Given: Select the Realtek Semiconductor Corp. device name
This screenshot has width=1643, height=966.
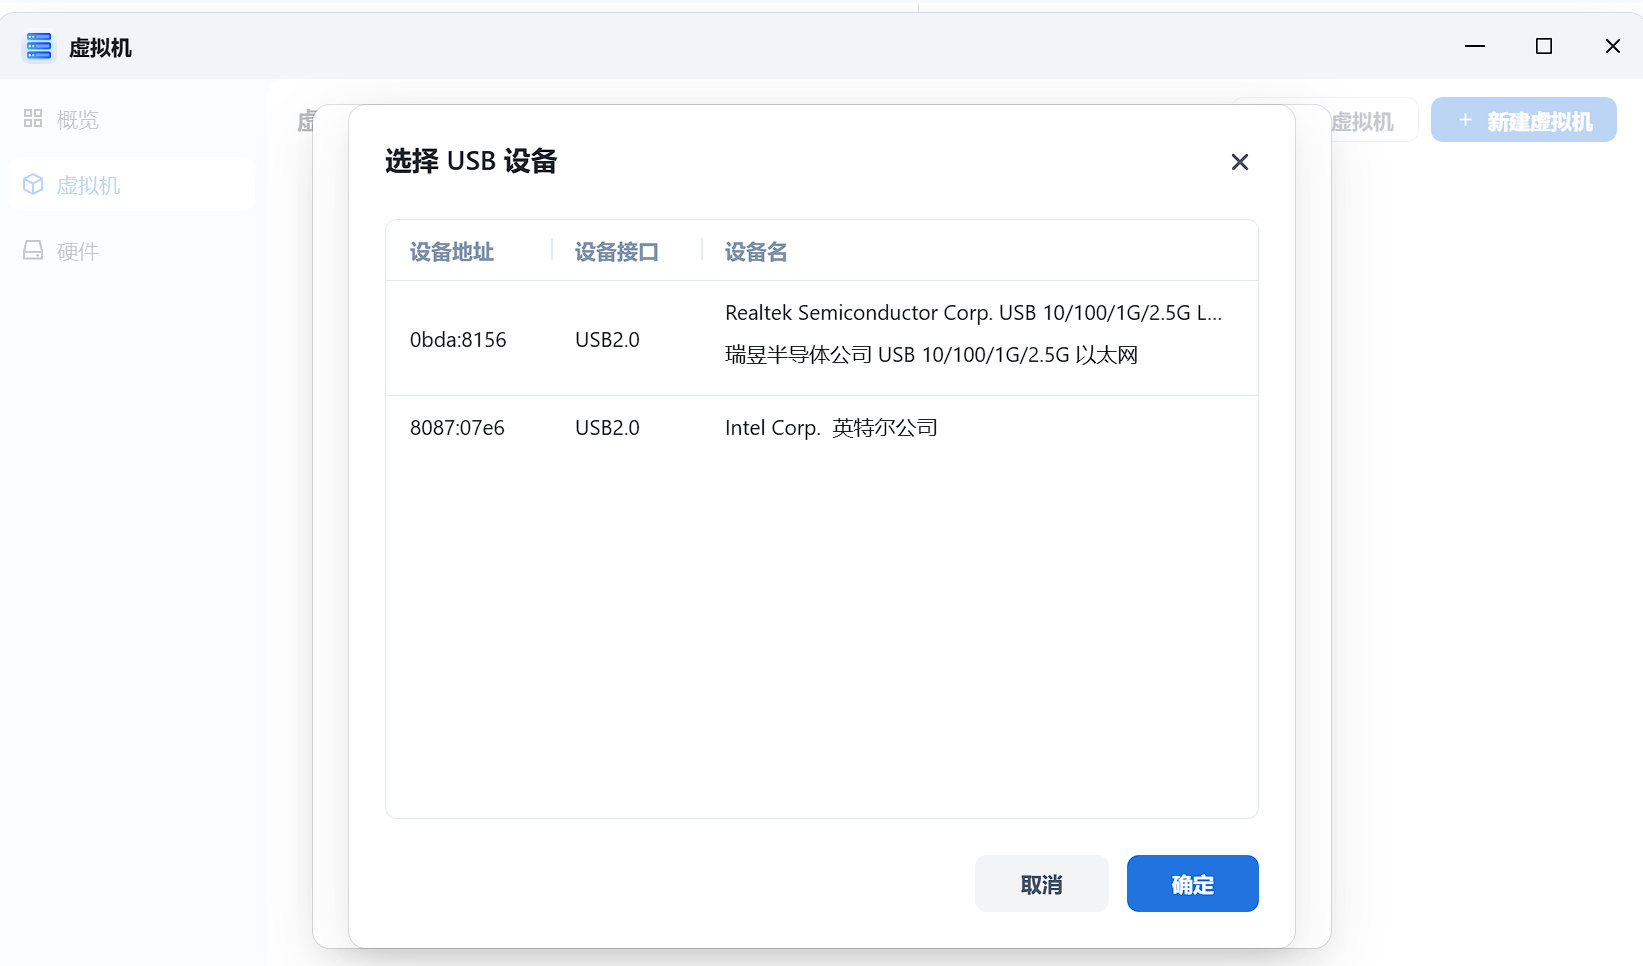Looking at the screenshot, I should (973, 313).
